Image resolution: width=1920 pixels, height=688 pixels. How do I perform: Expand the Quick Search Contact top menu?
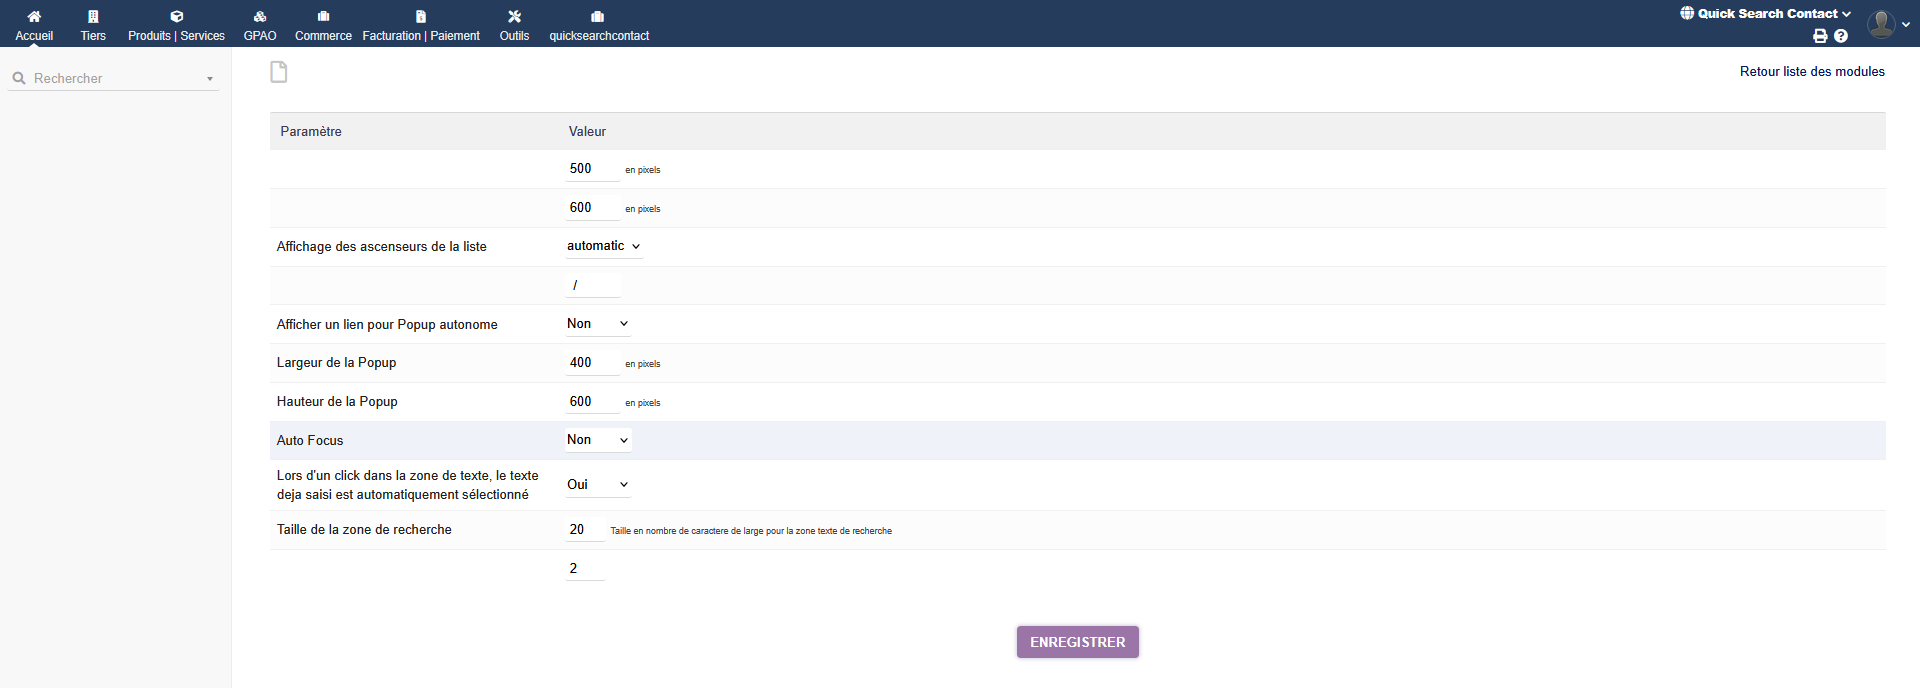(1766, 14)
